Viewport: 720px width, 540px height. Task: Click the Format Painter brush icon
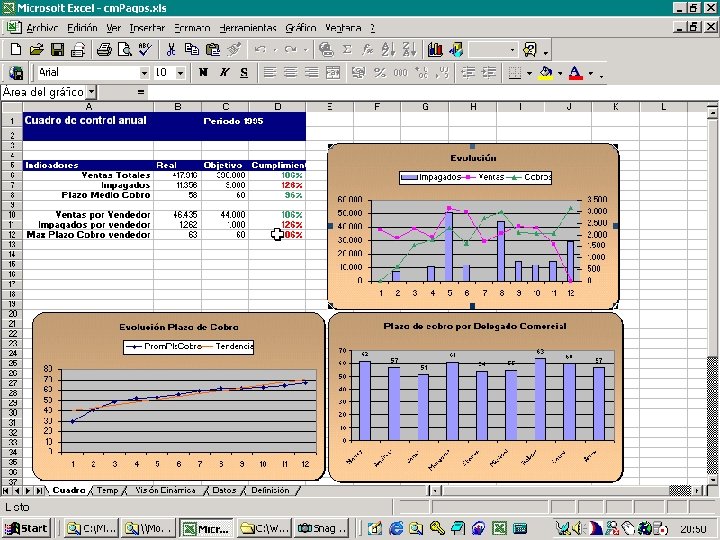pyautogui.click(x=234, y=49)
